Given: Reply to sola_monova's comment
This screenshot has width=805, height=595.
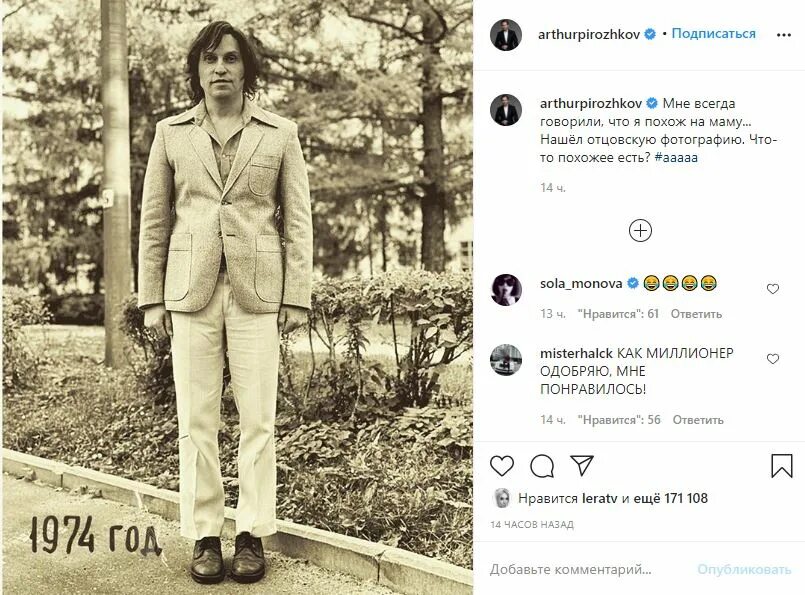Looking at the screenshot, I should click(696, 314).
